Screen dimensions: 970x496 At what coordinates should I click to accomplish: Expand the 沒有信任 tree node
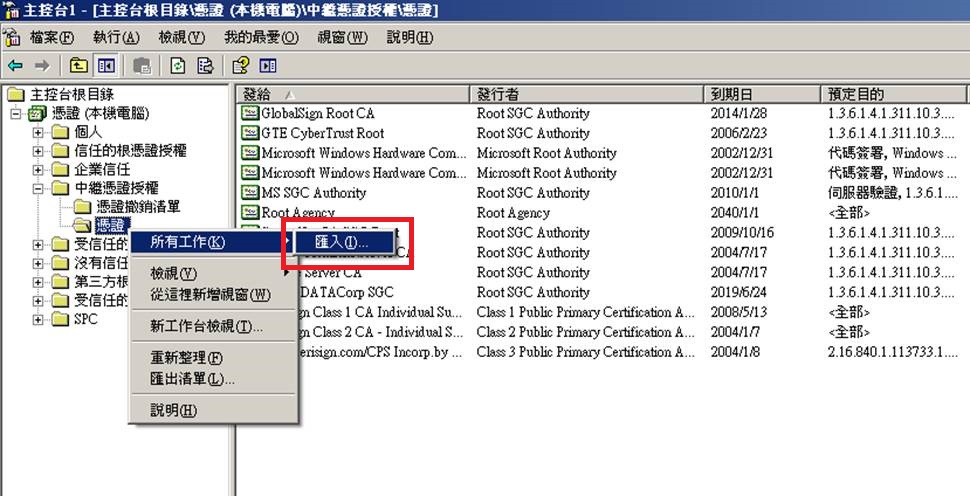pos(38,263)
